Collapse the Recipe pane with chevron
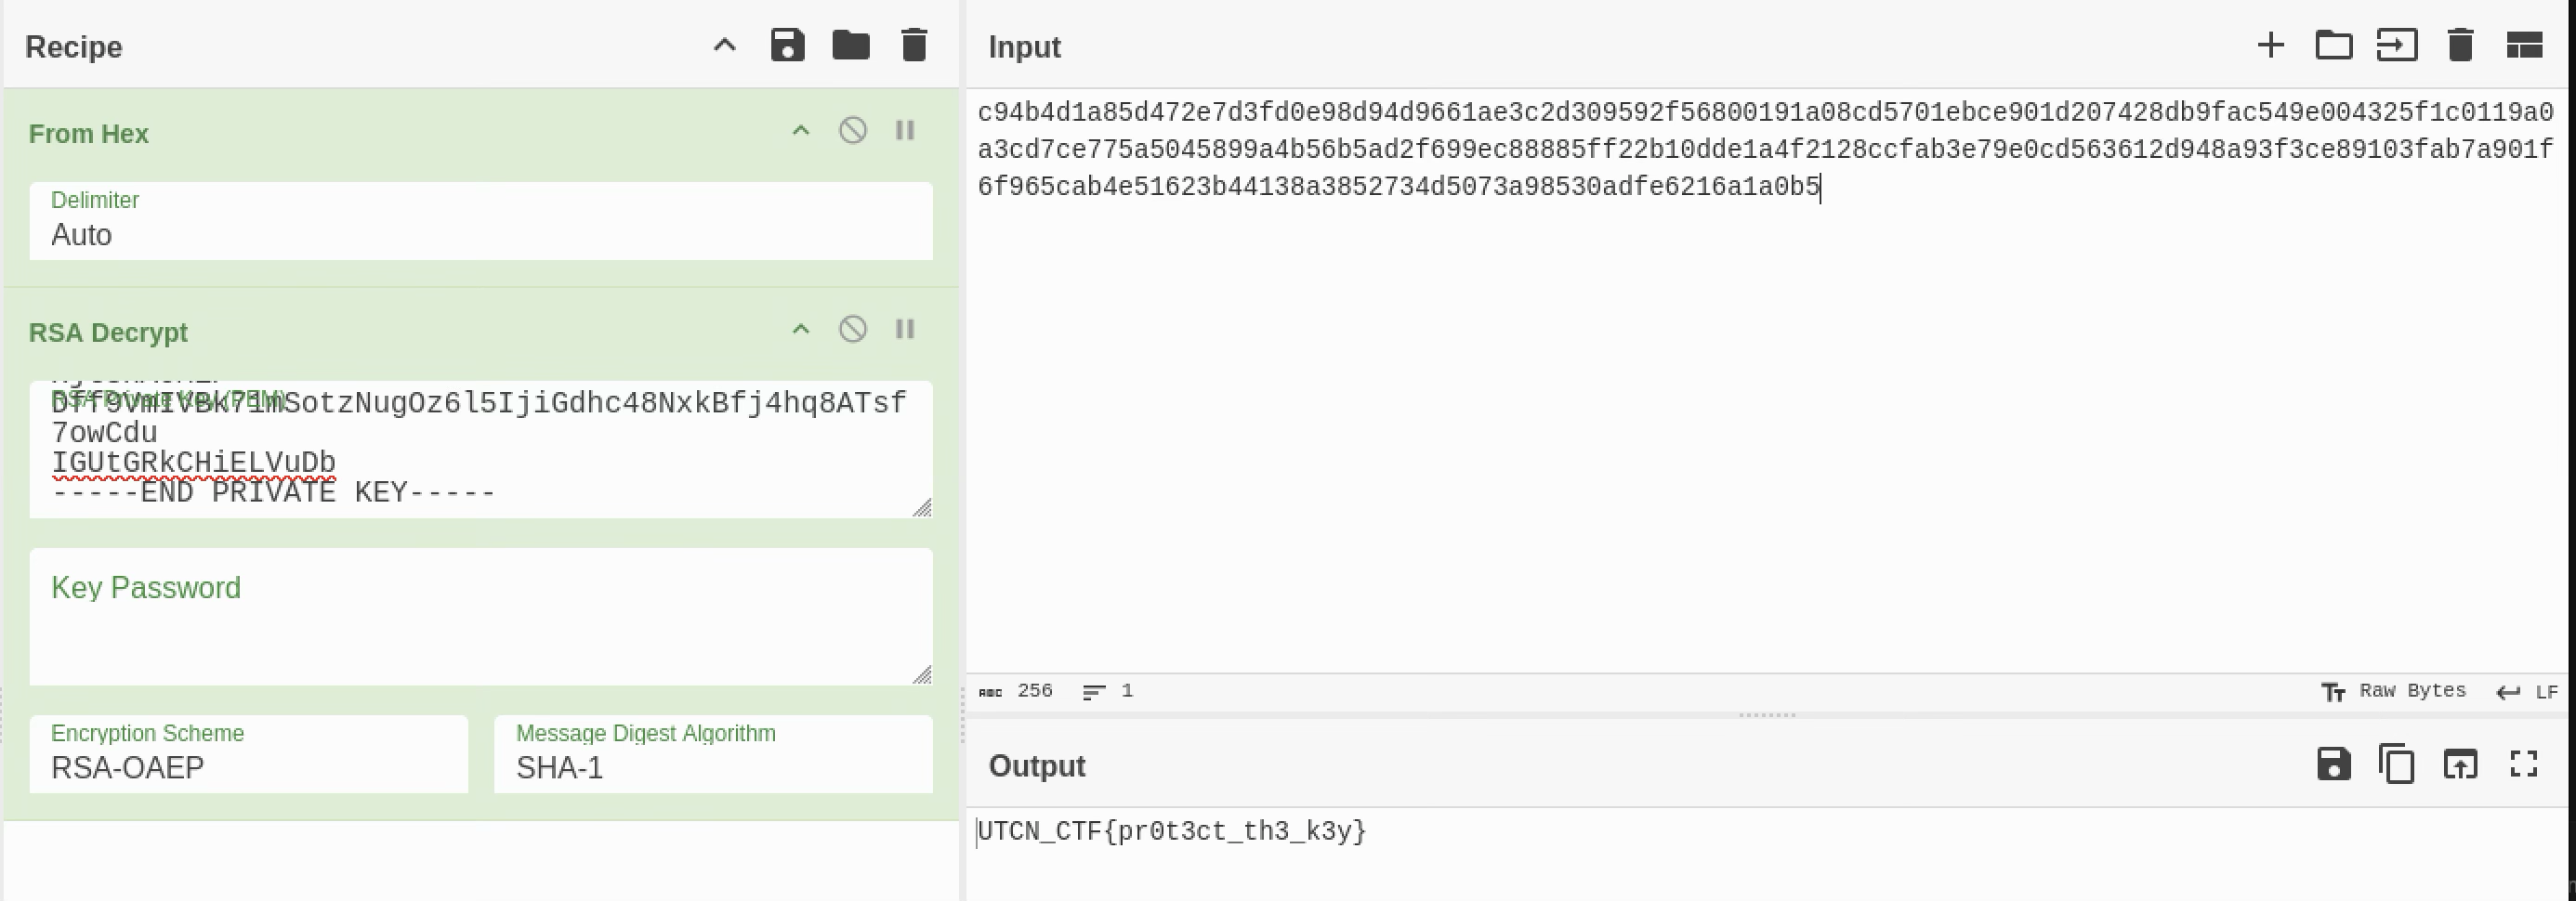Image resolution: width=2576 pixels, height=901 pixels. [724, 46]
